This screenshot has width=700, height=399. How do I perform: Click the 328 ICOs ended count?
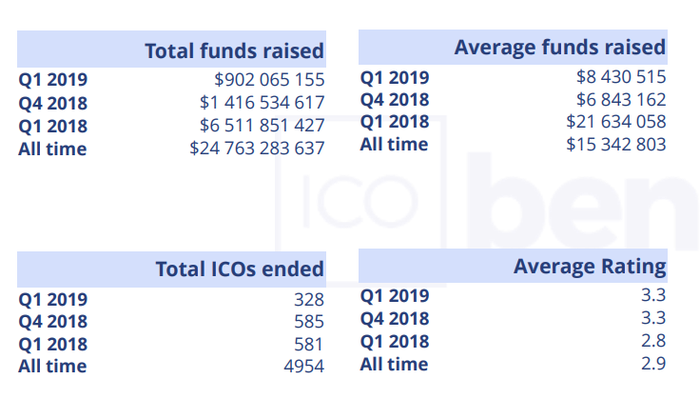pos(309,299)
